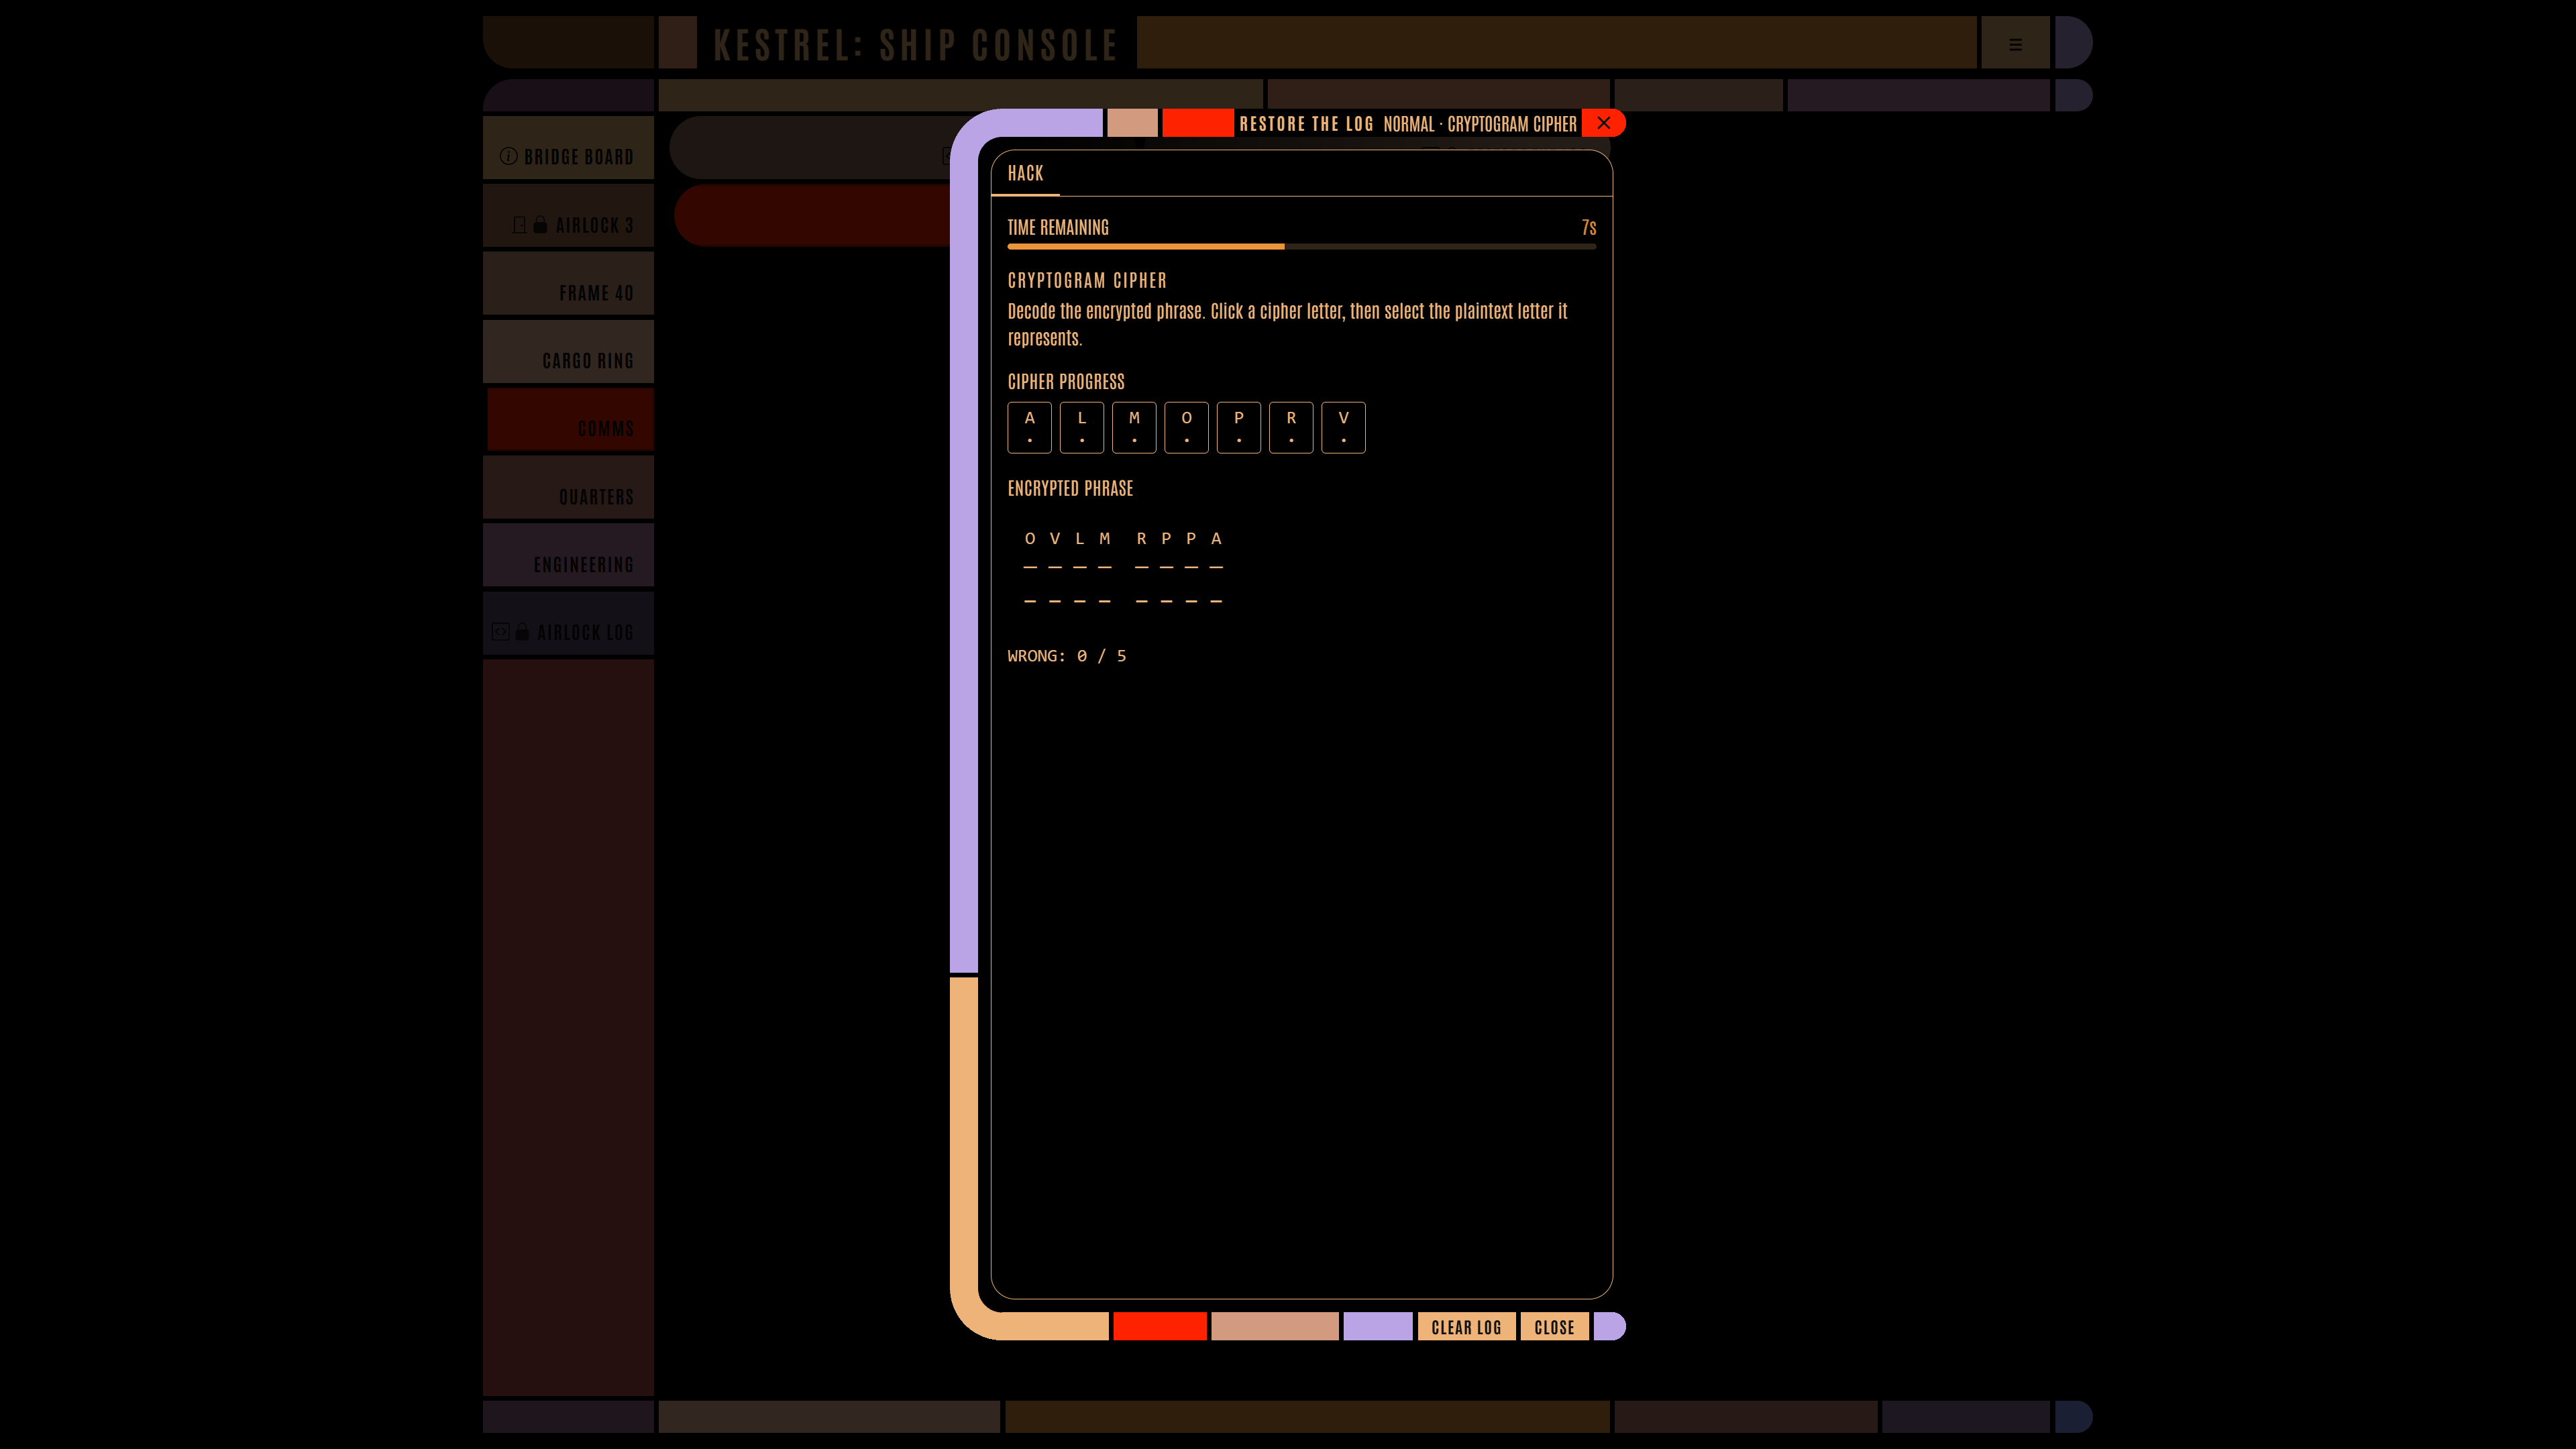Click letter R in the encrypted phrase

click(1141, 538)
